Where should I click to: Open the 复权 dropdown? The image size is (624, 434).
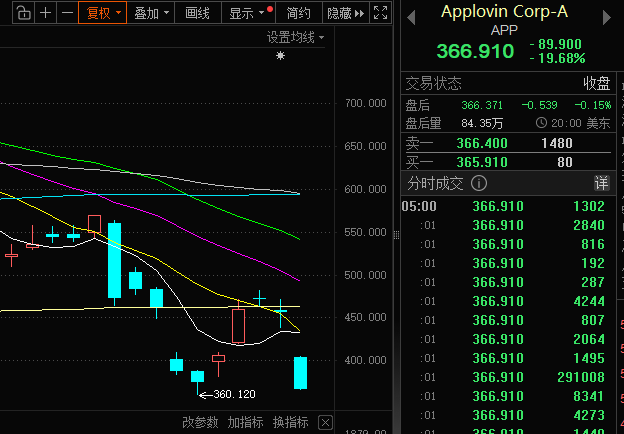click(103, 13)
